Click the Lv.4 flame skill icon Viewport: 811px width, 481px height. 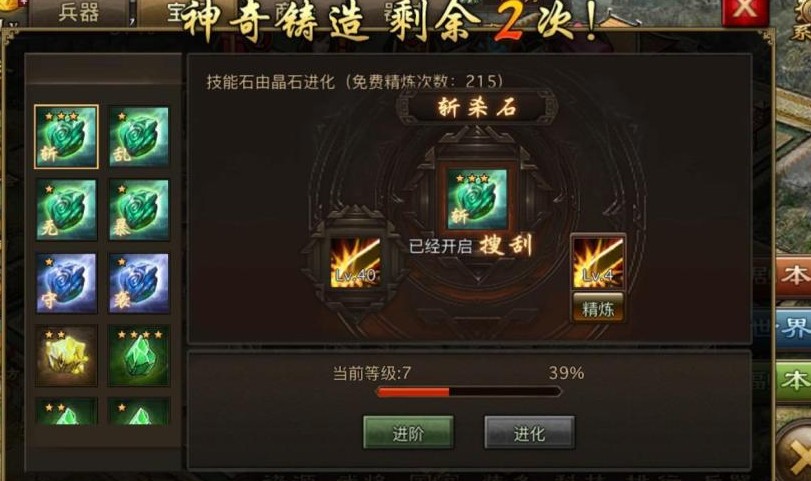tap(598, 263)
